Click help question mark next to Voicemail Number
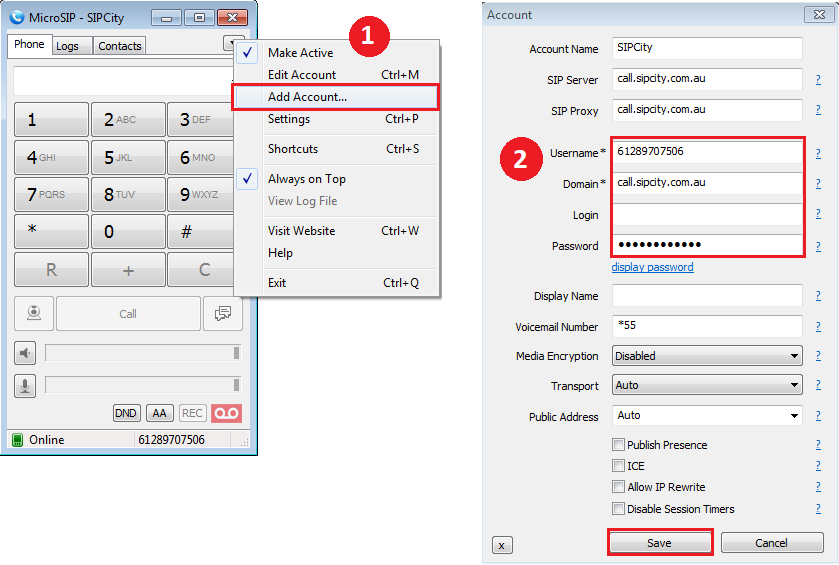The height and width of the screenshot is (565, 839). click(x=818, y=326)
